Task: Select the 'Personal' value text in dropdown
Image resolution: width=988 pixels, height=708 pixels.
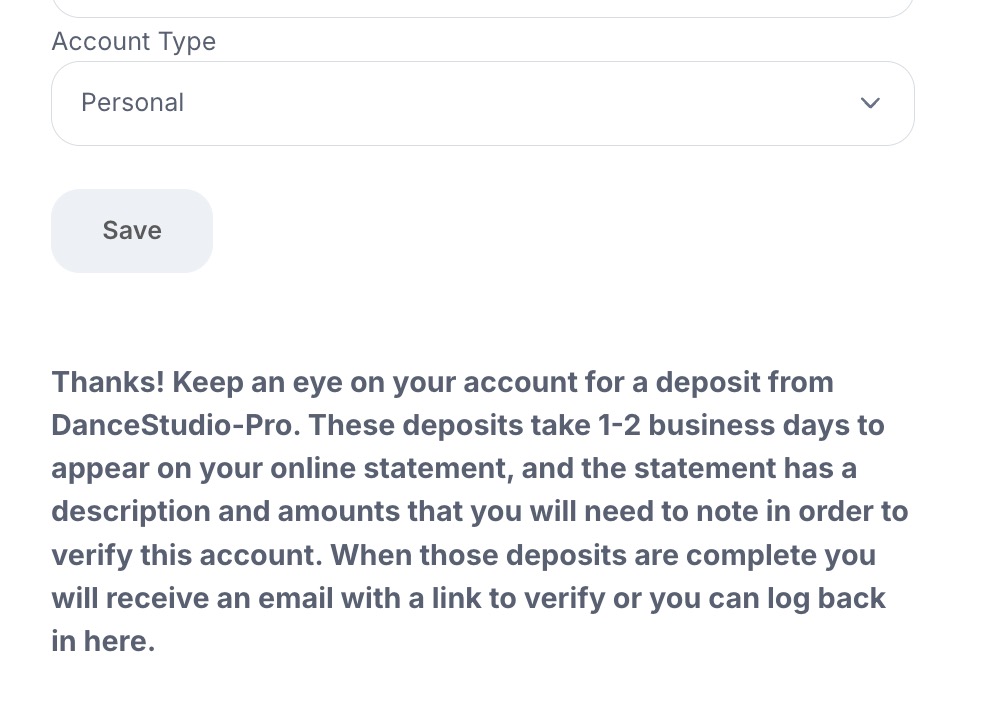Action: click(x=132, y=103)
